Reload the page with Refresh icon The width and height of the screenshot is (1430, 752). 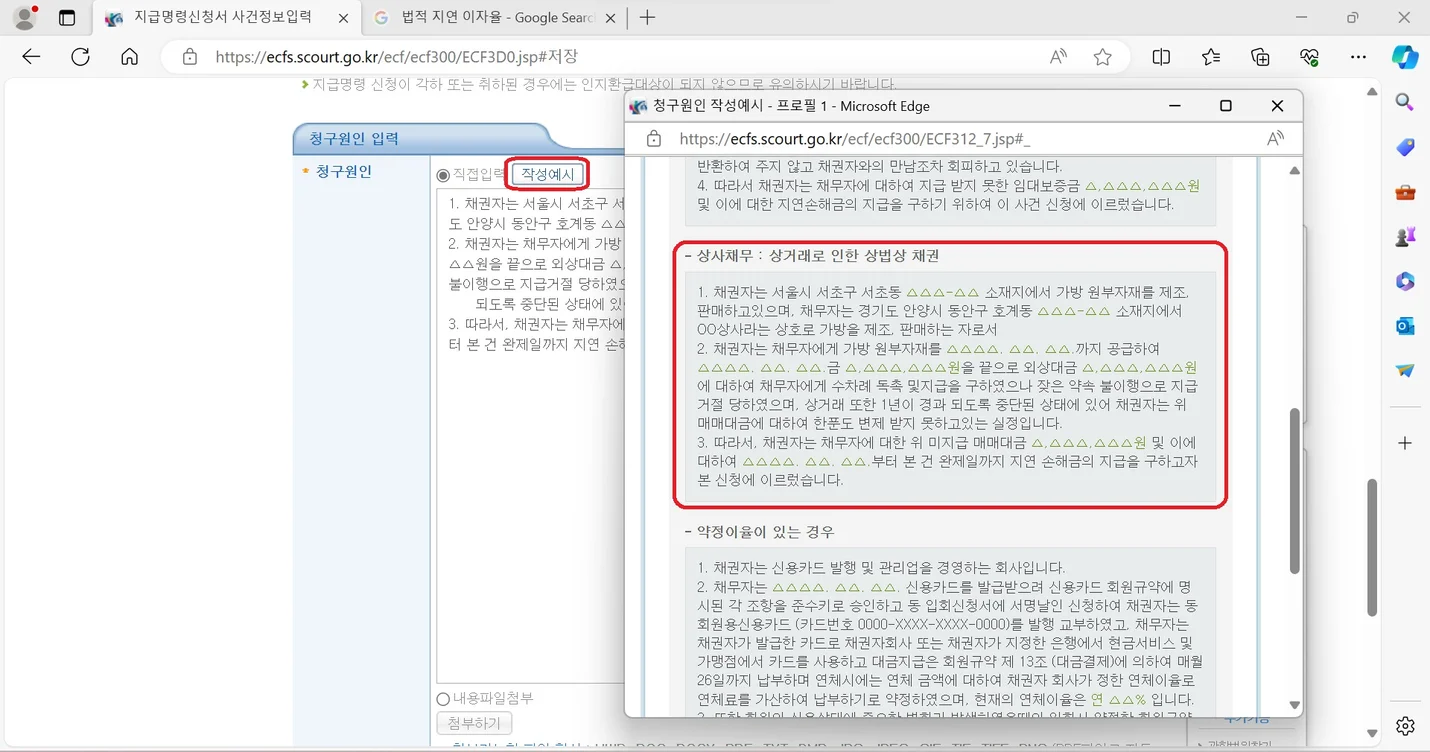pyautogui.click(x=81, y=57)
